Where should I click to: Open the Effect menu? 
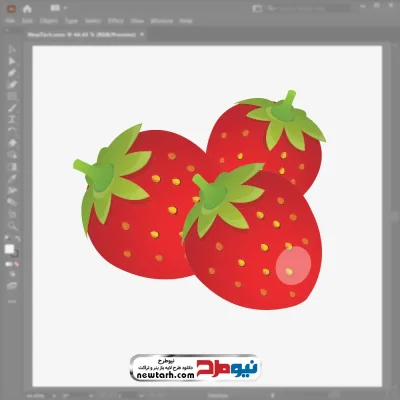pos(116,21)
